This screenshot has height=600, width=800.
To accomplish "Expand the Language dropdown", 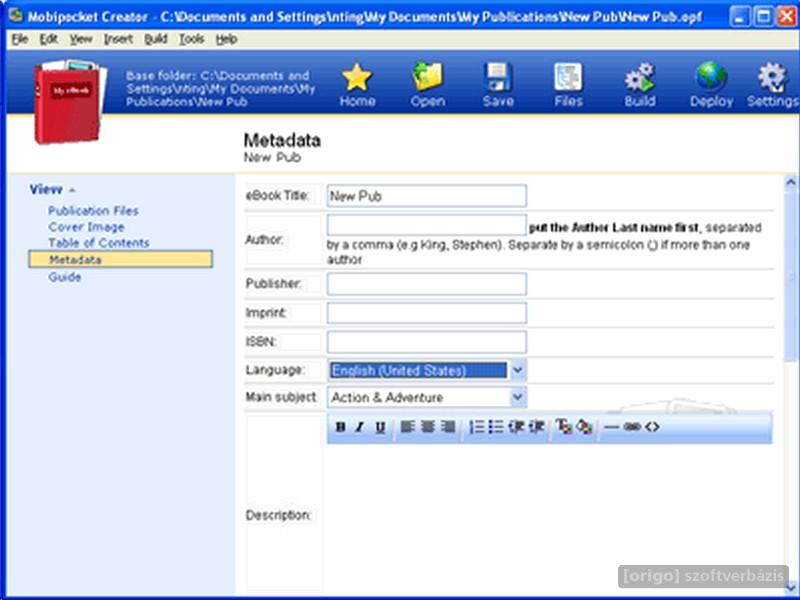I will pyautogui.click(x=518, y=370).
